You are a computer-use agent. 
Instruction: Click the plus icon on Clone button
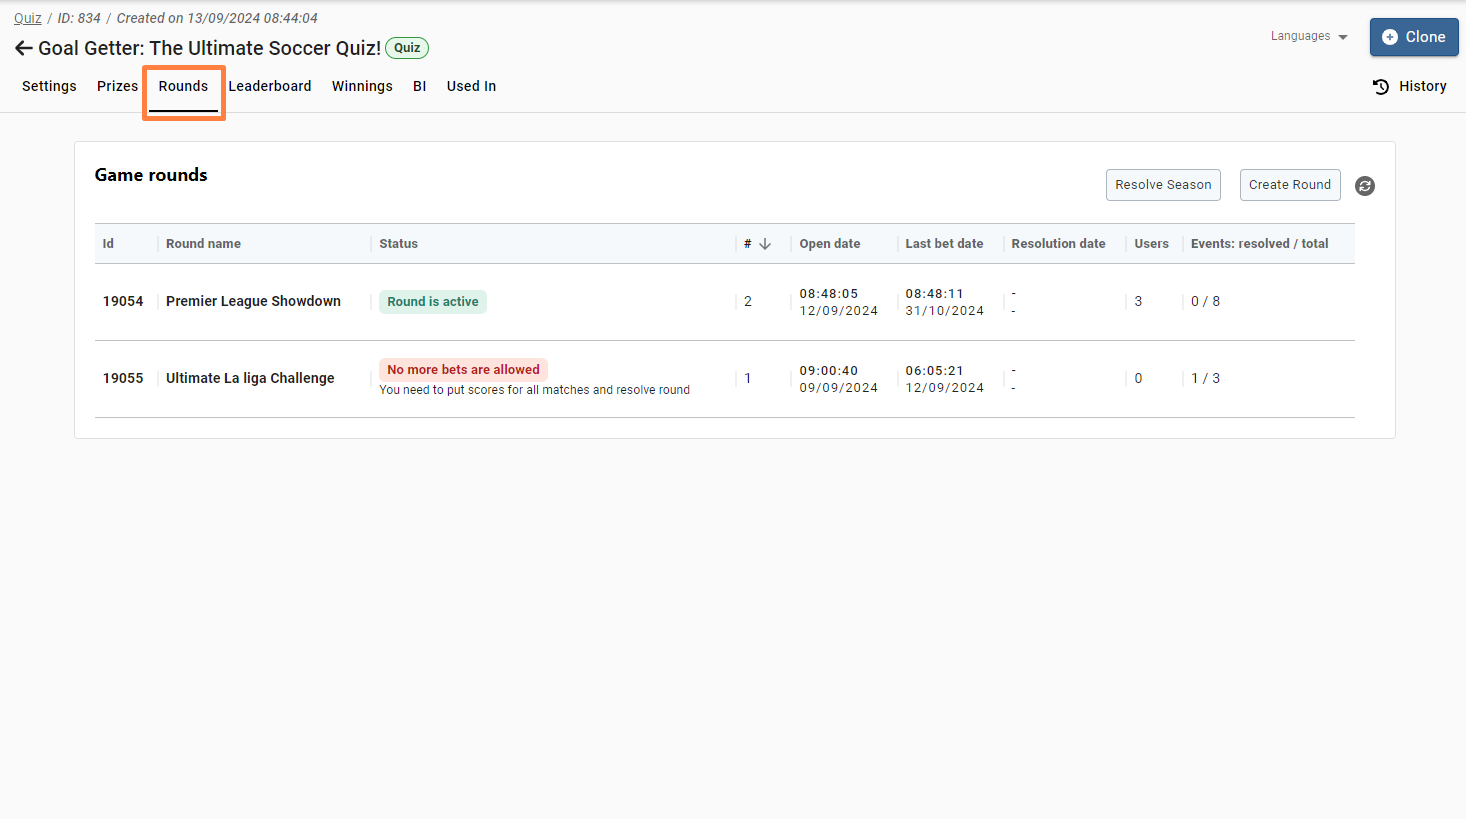(1389, 37)
